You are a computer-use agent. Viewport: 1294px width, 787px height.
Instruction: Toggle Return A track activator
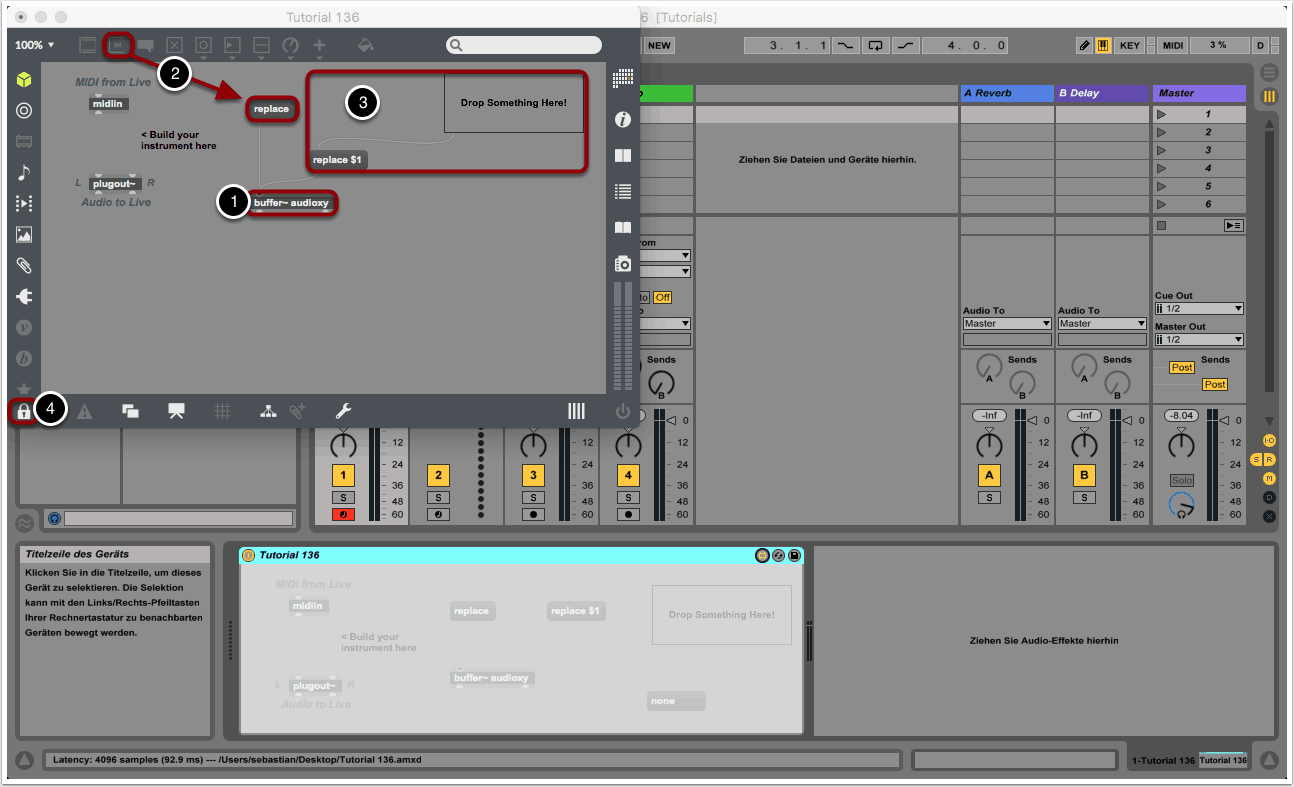tap(989, 476)
